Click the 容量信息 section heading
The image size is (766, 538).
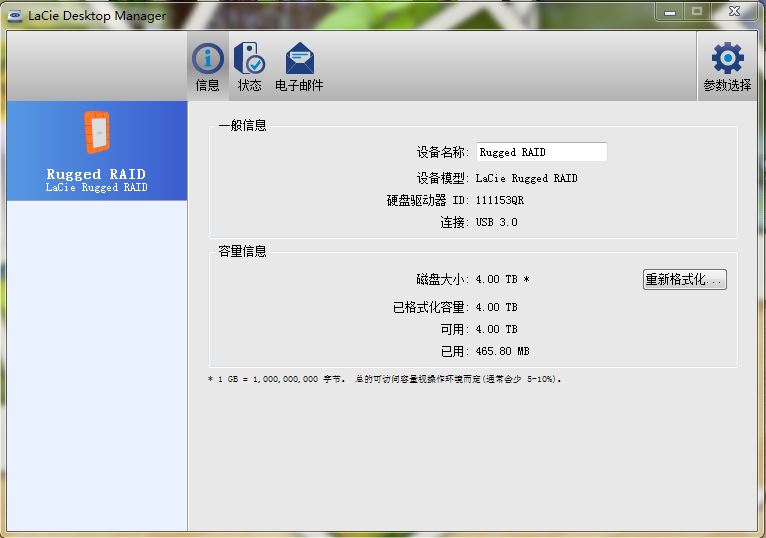pyautogui.click(x=242, y=251)
